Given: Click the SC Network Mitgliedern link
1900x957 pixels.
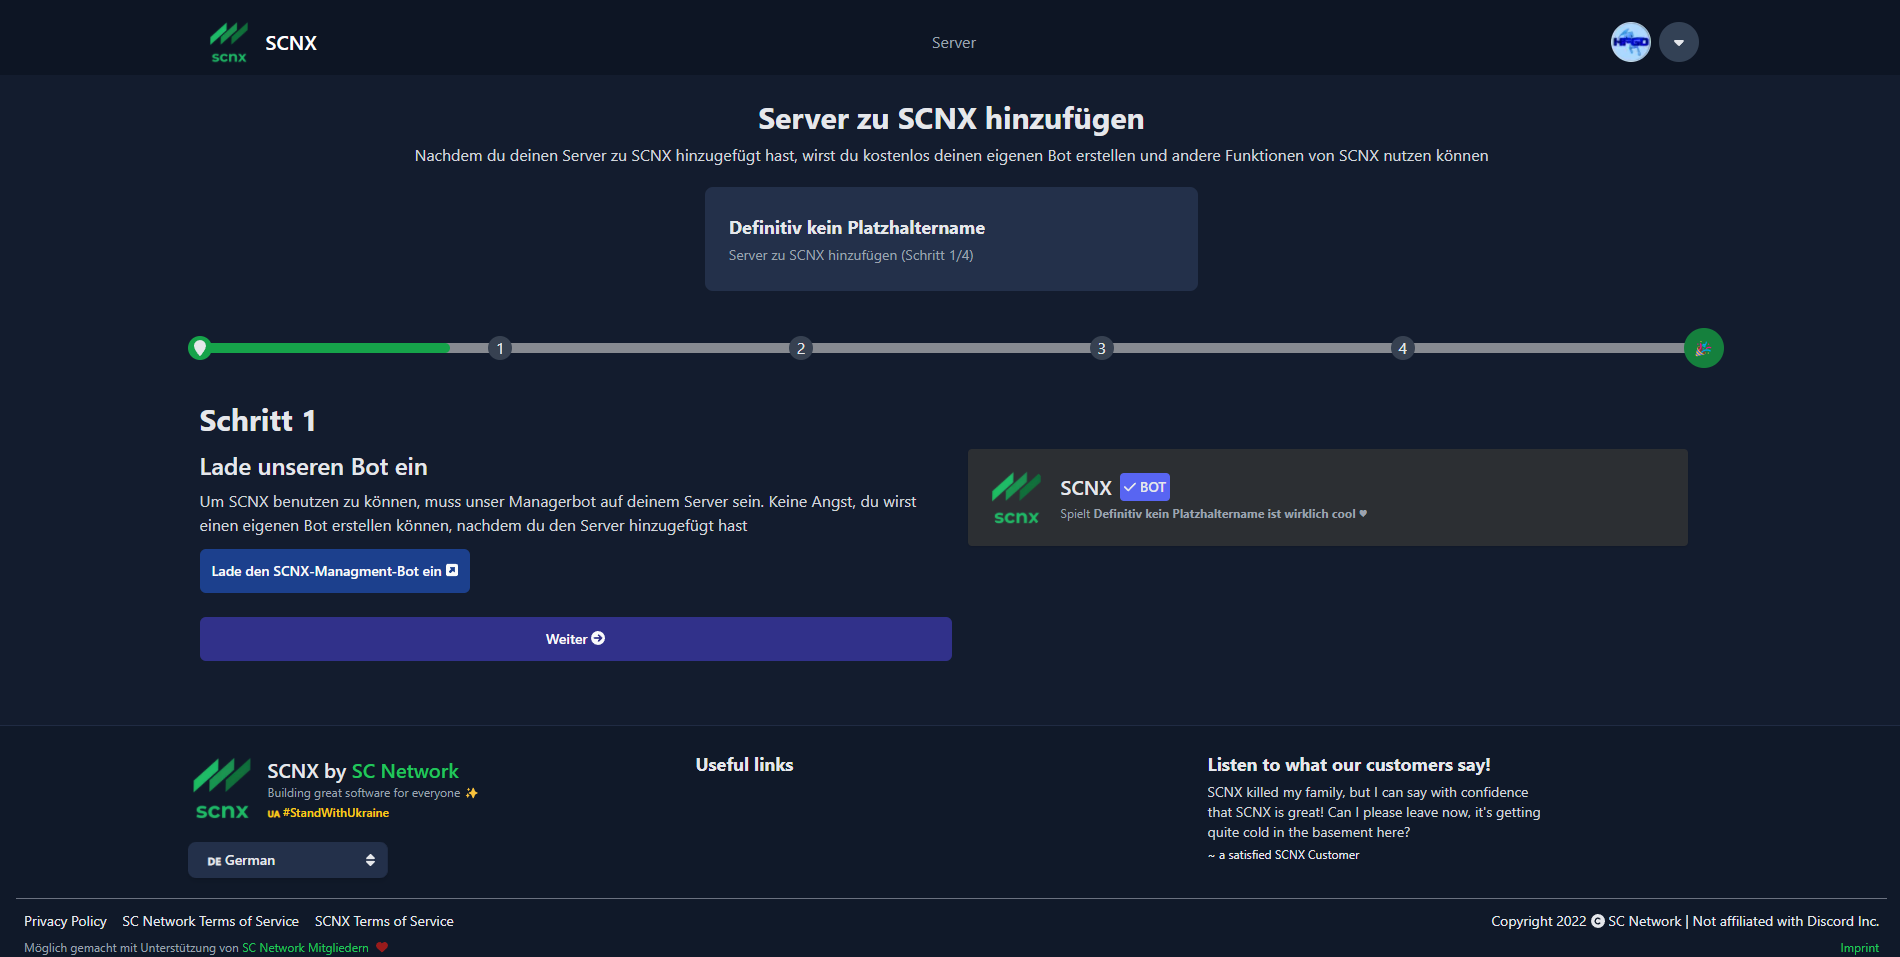Looking at the screenshot, I should click(305, 948).
